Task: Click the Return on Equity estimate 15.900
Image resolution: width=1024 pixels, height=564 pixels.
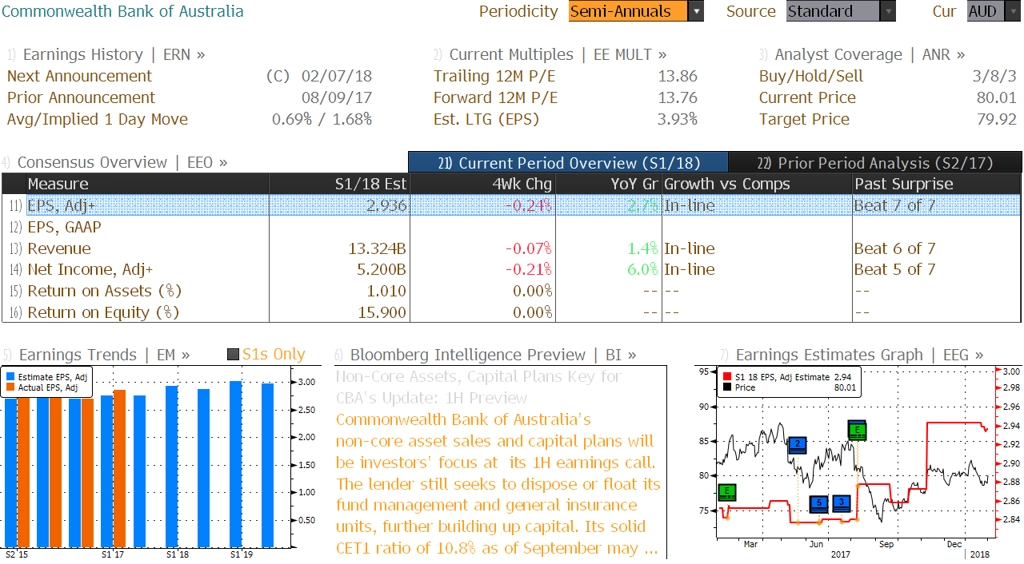Action: (x=382, y=312)
